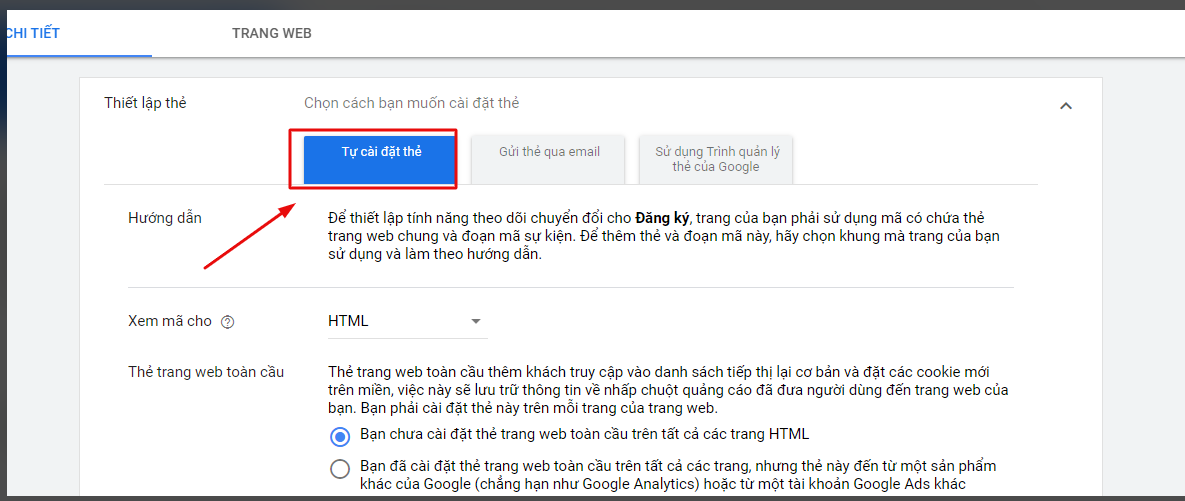The width and height of the screenshot is (1185, 501).
Task: Collapse the Thiết lập thẻ section chevron
Action: (1066, 106)
